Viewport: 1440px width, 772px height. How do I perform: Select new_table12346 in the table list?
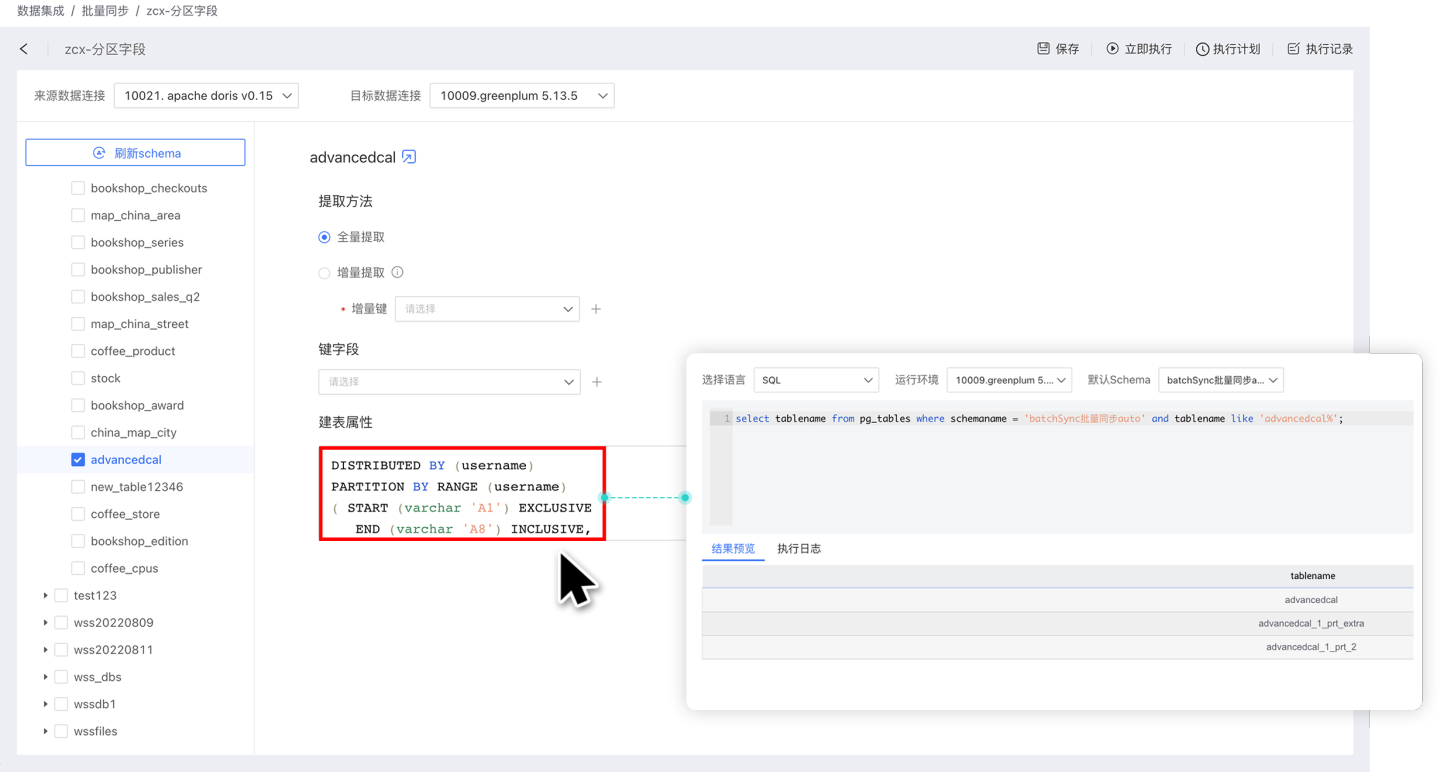(x=137, y=487)
